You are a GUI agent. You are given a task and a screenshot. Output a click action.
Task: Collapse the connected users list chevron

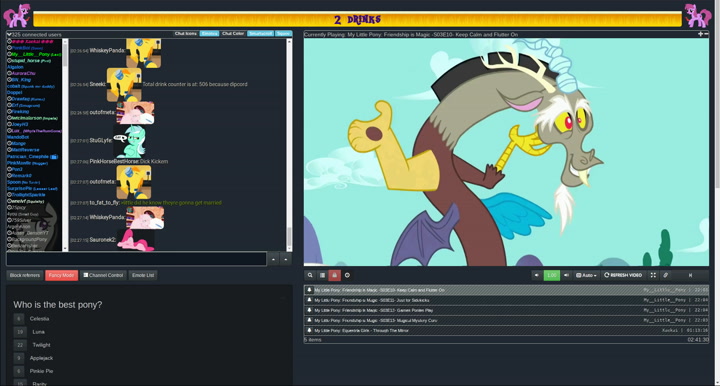pyautogui.click(x=9, y=34)
